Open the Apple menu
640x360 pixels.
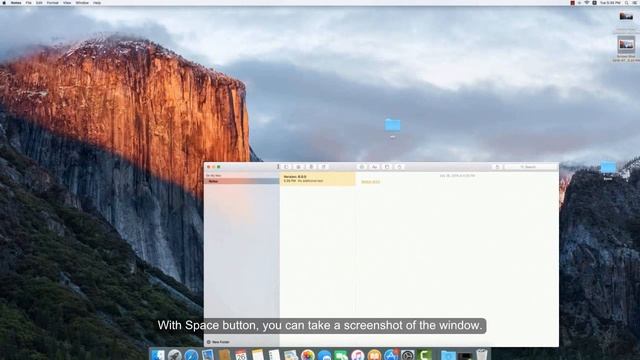(x=4, y=2)
